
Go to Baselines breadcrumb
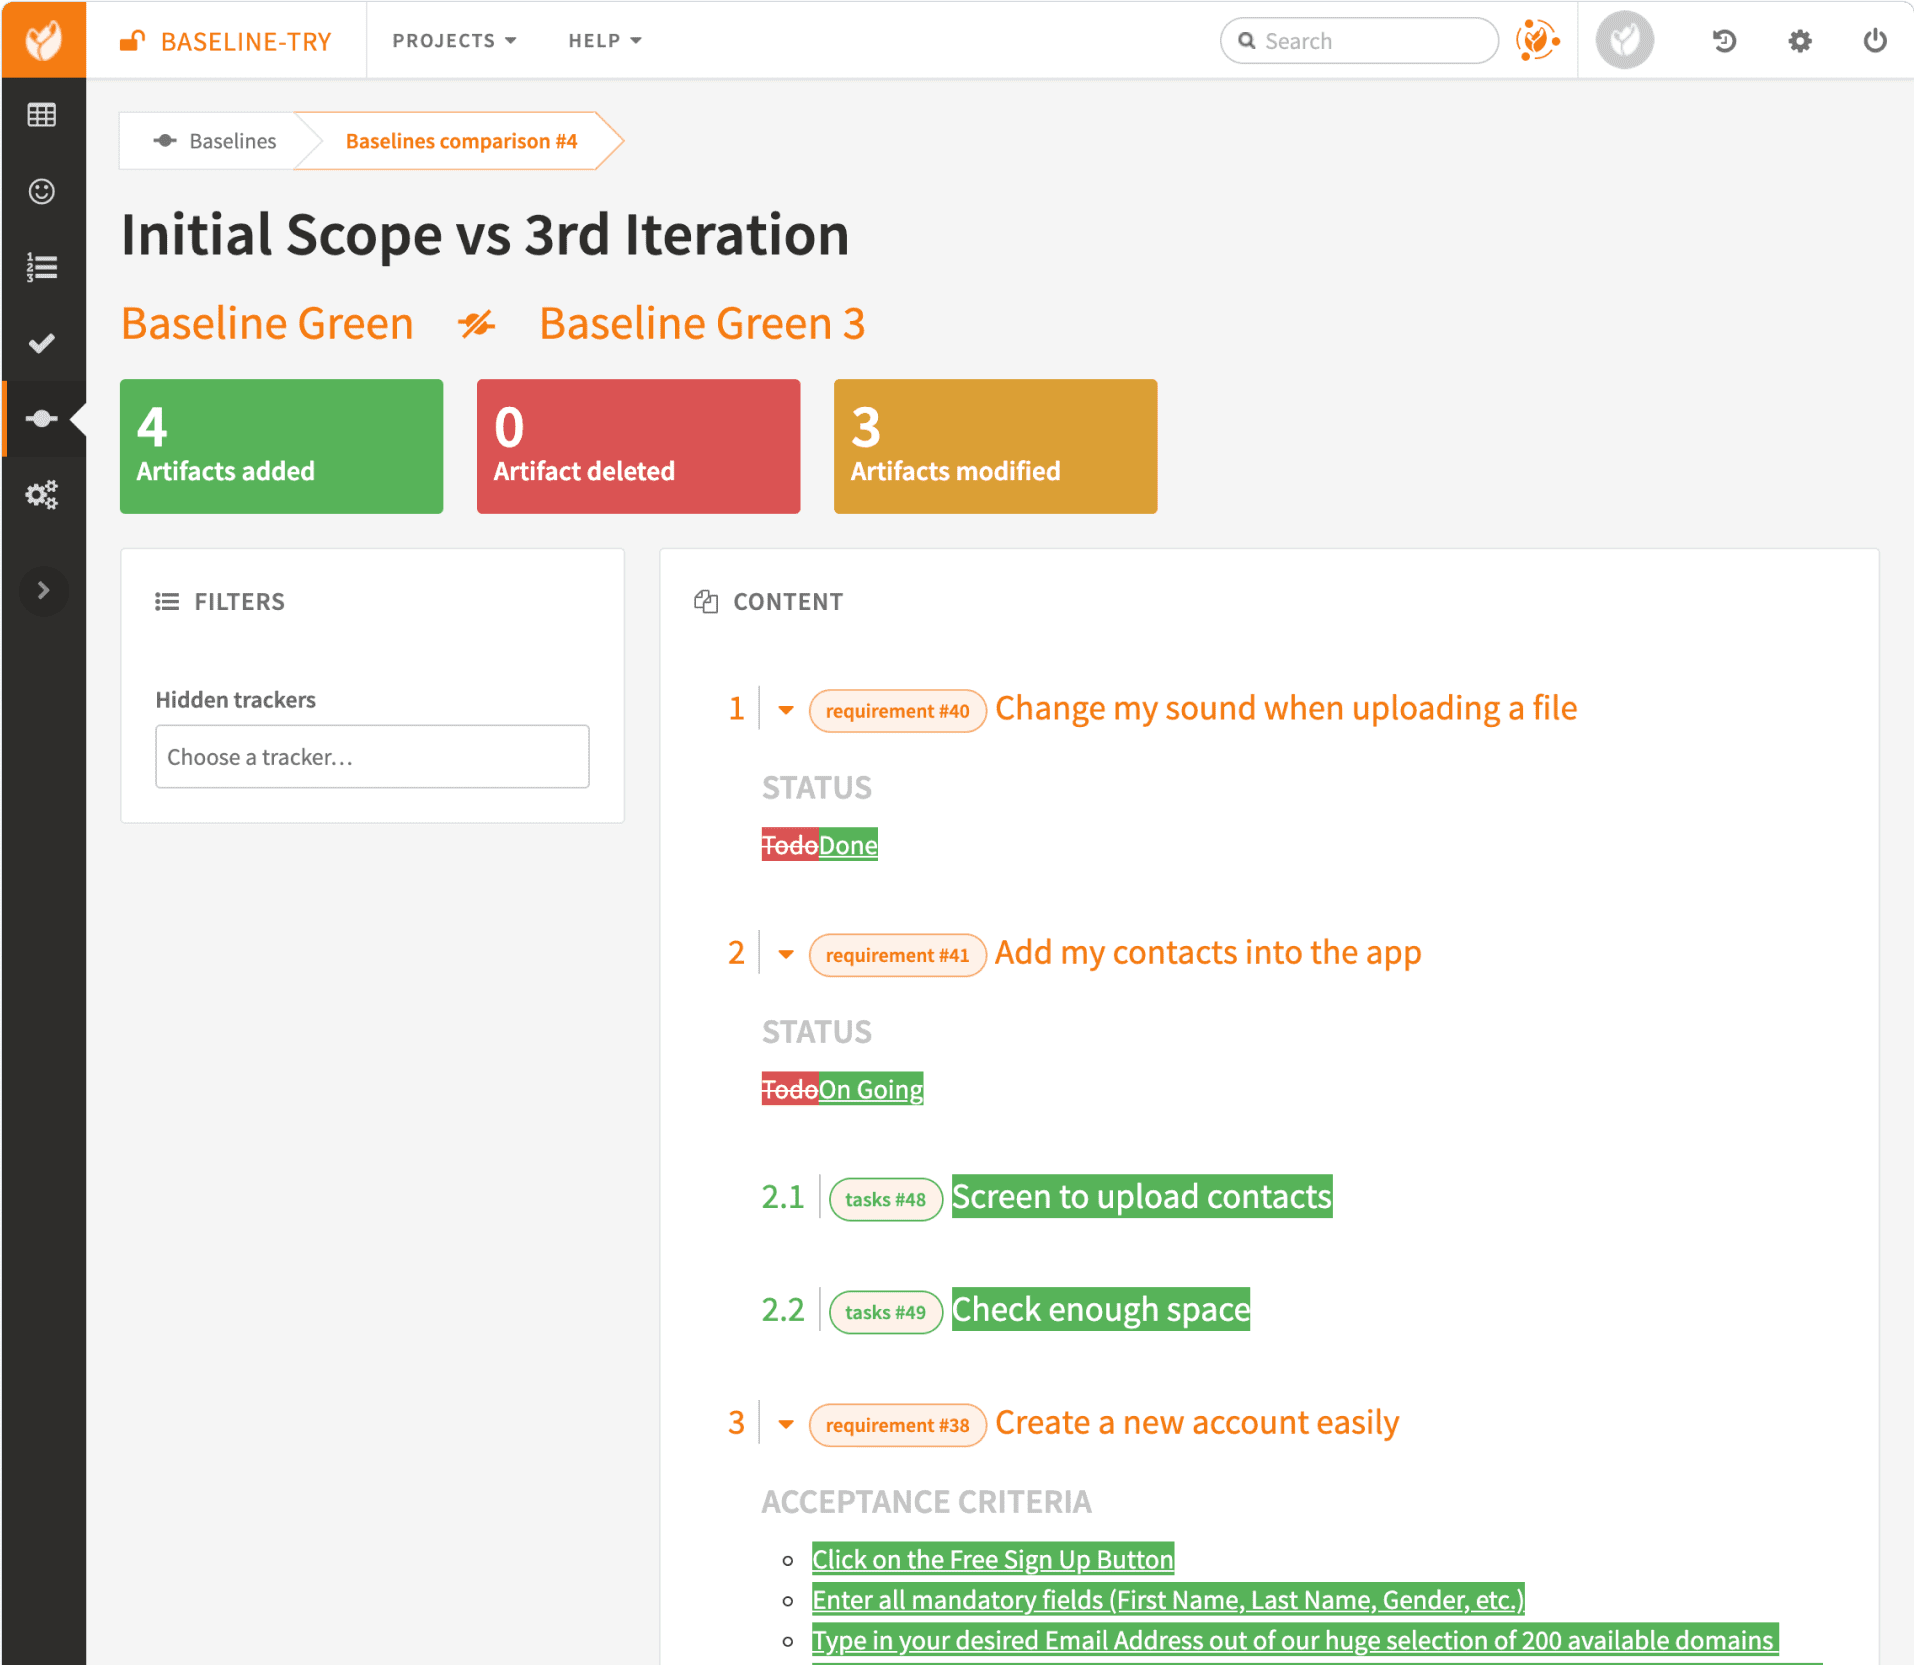[x=215, y=141]
